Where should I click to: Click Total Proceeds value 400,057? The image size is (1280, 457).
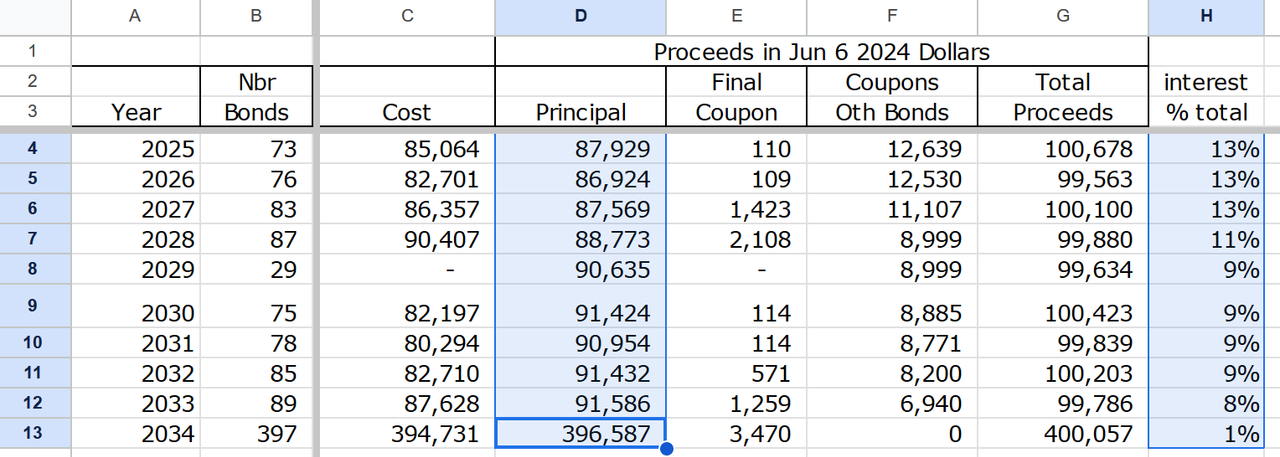click(1063, 434)
